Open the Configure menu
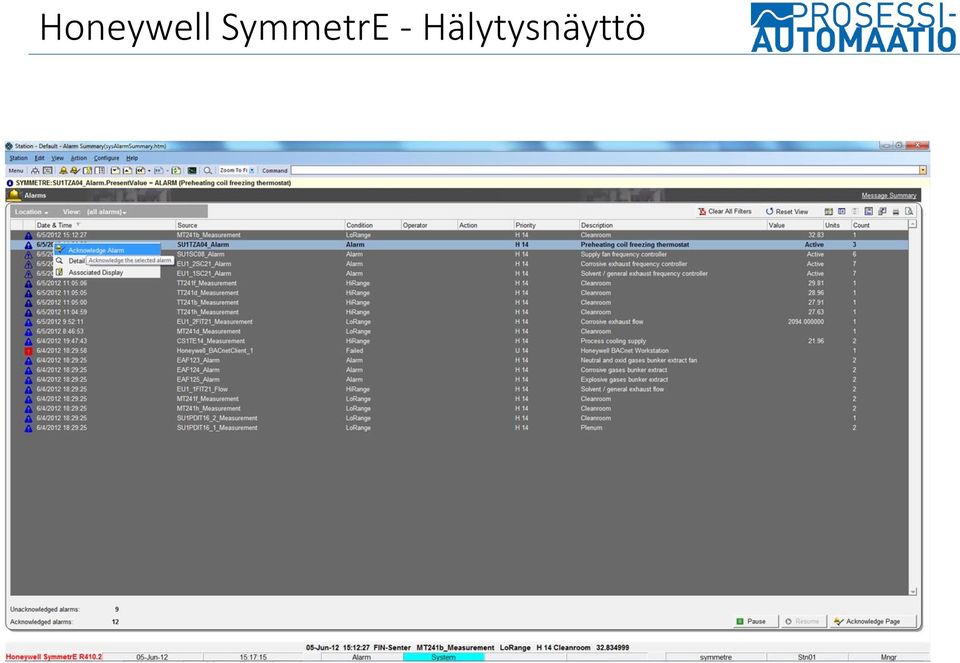Screen dimensions: 960x663 (x=107, y=158)
